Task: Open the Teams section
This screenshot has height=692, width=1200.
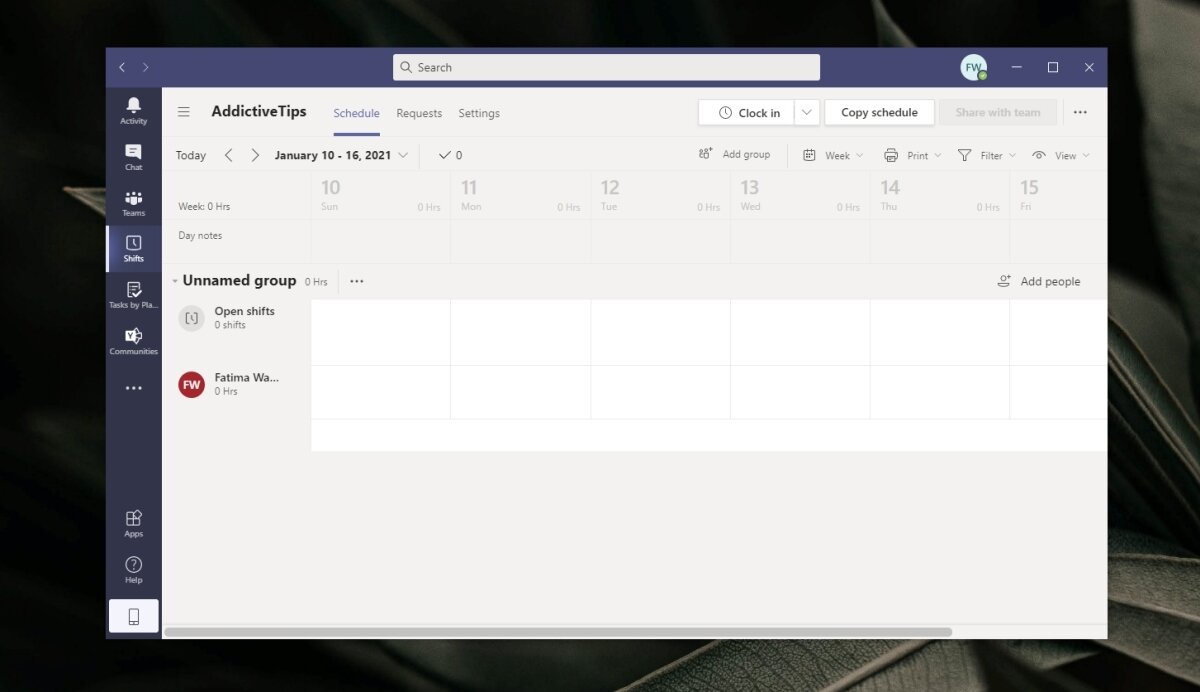Action: pos(133,203)
